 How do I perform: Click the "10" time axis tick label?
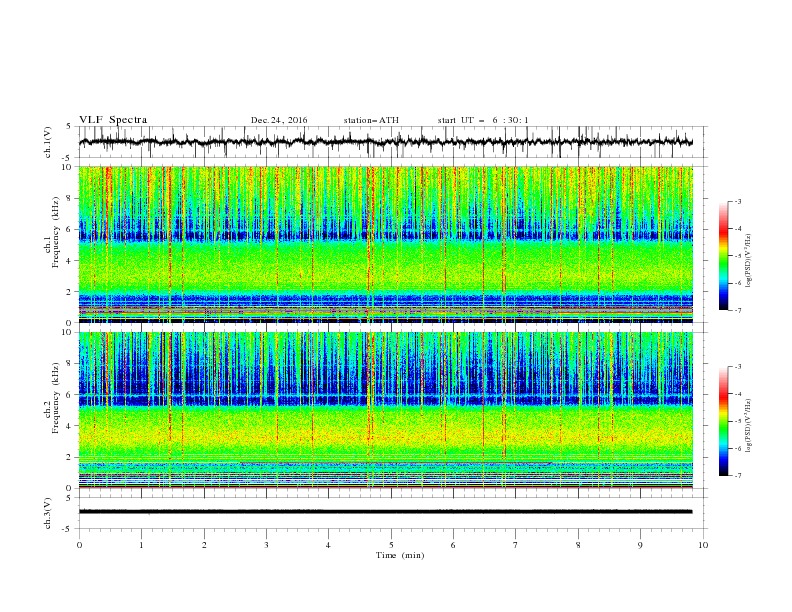click(x=703, y=545)
